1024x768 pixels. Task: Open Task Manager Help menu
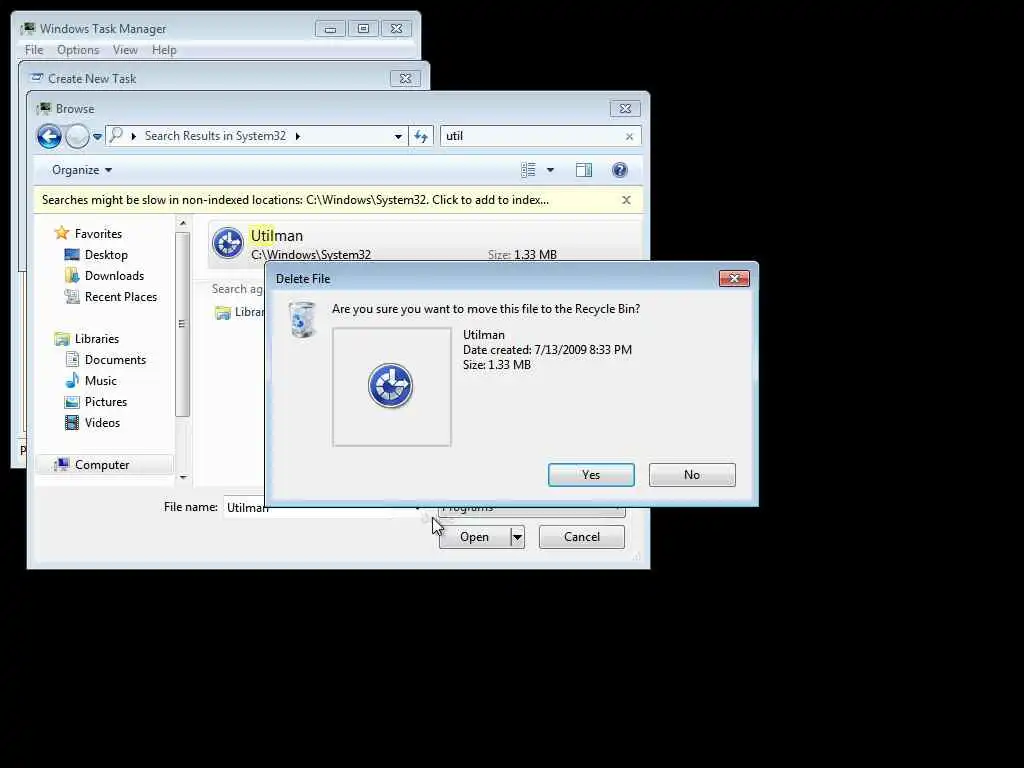pyautogui.click(x=164, y=50)
